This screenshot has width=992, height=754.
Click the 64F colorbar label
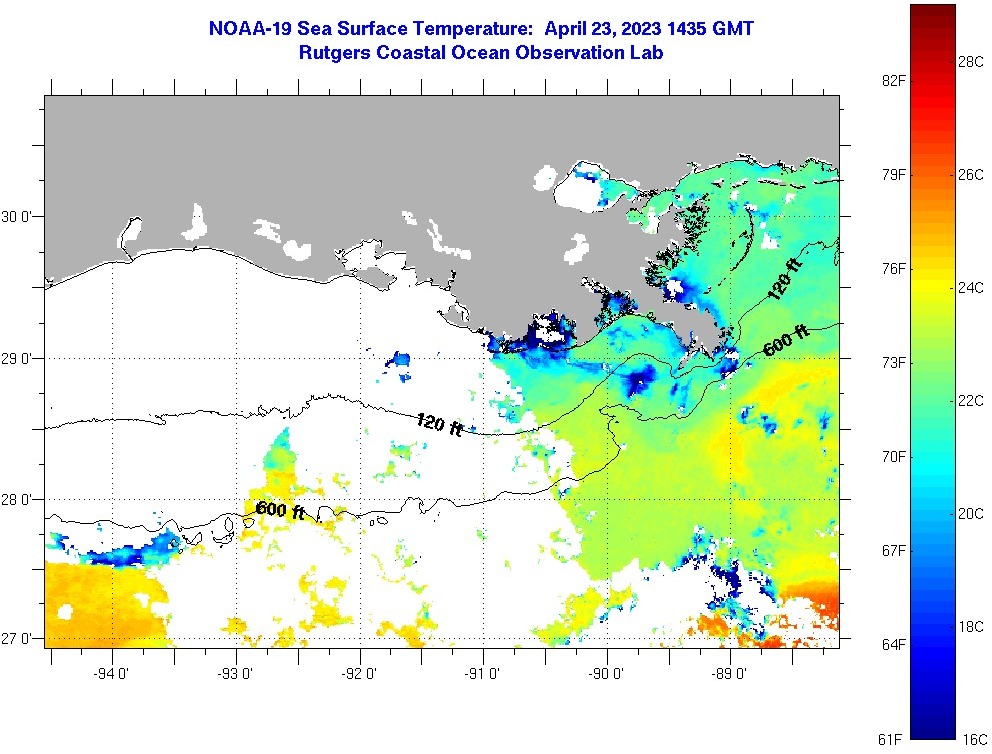click(893, 645)
